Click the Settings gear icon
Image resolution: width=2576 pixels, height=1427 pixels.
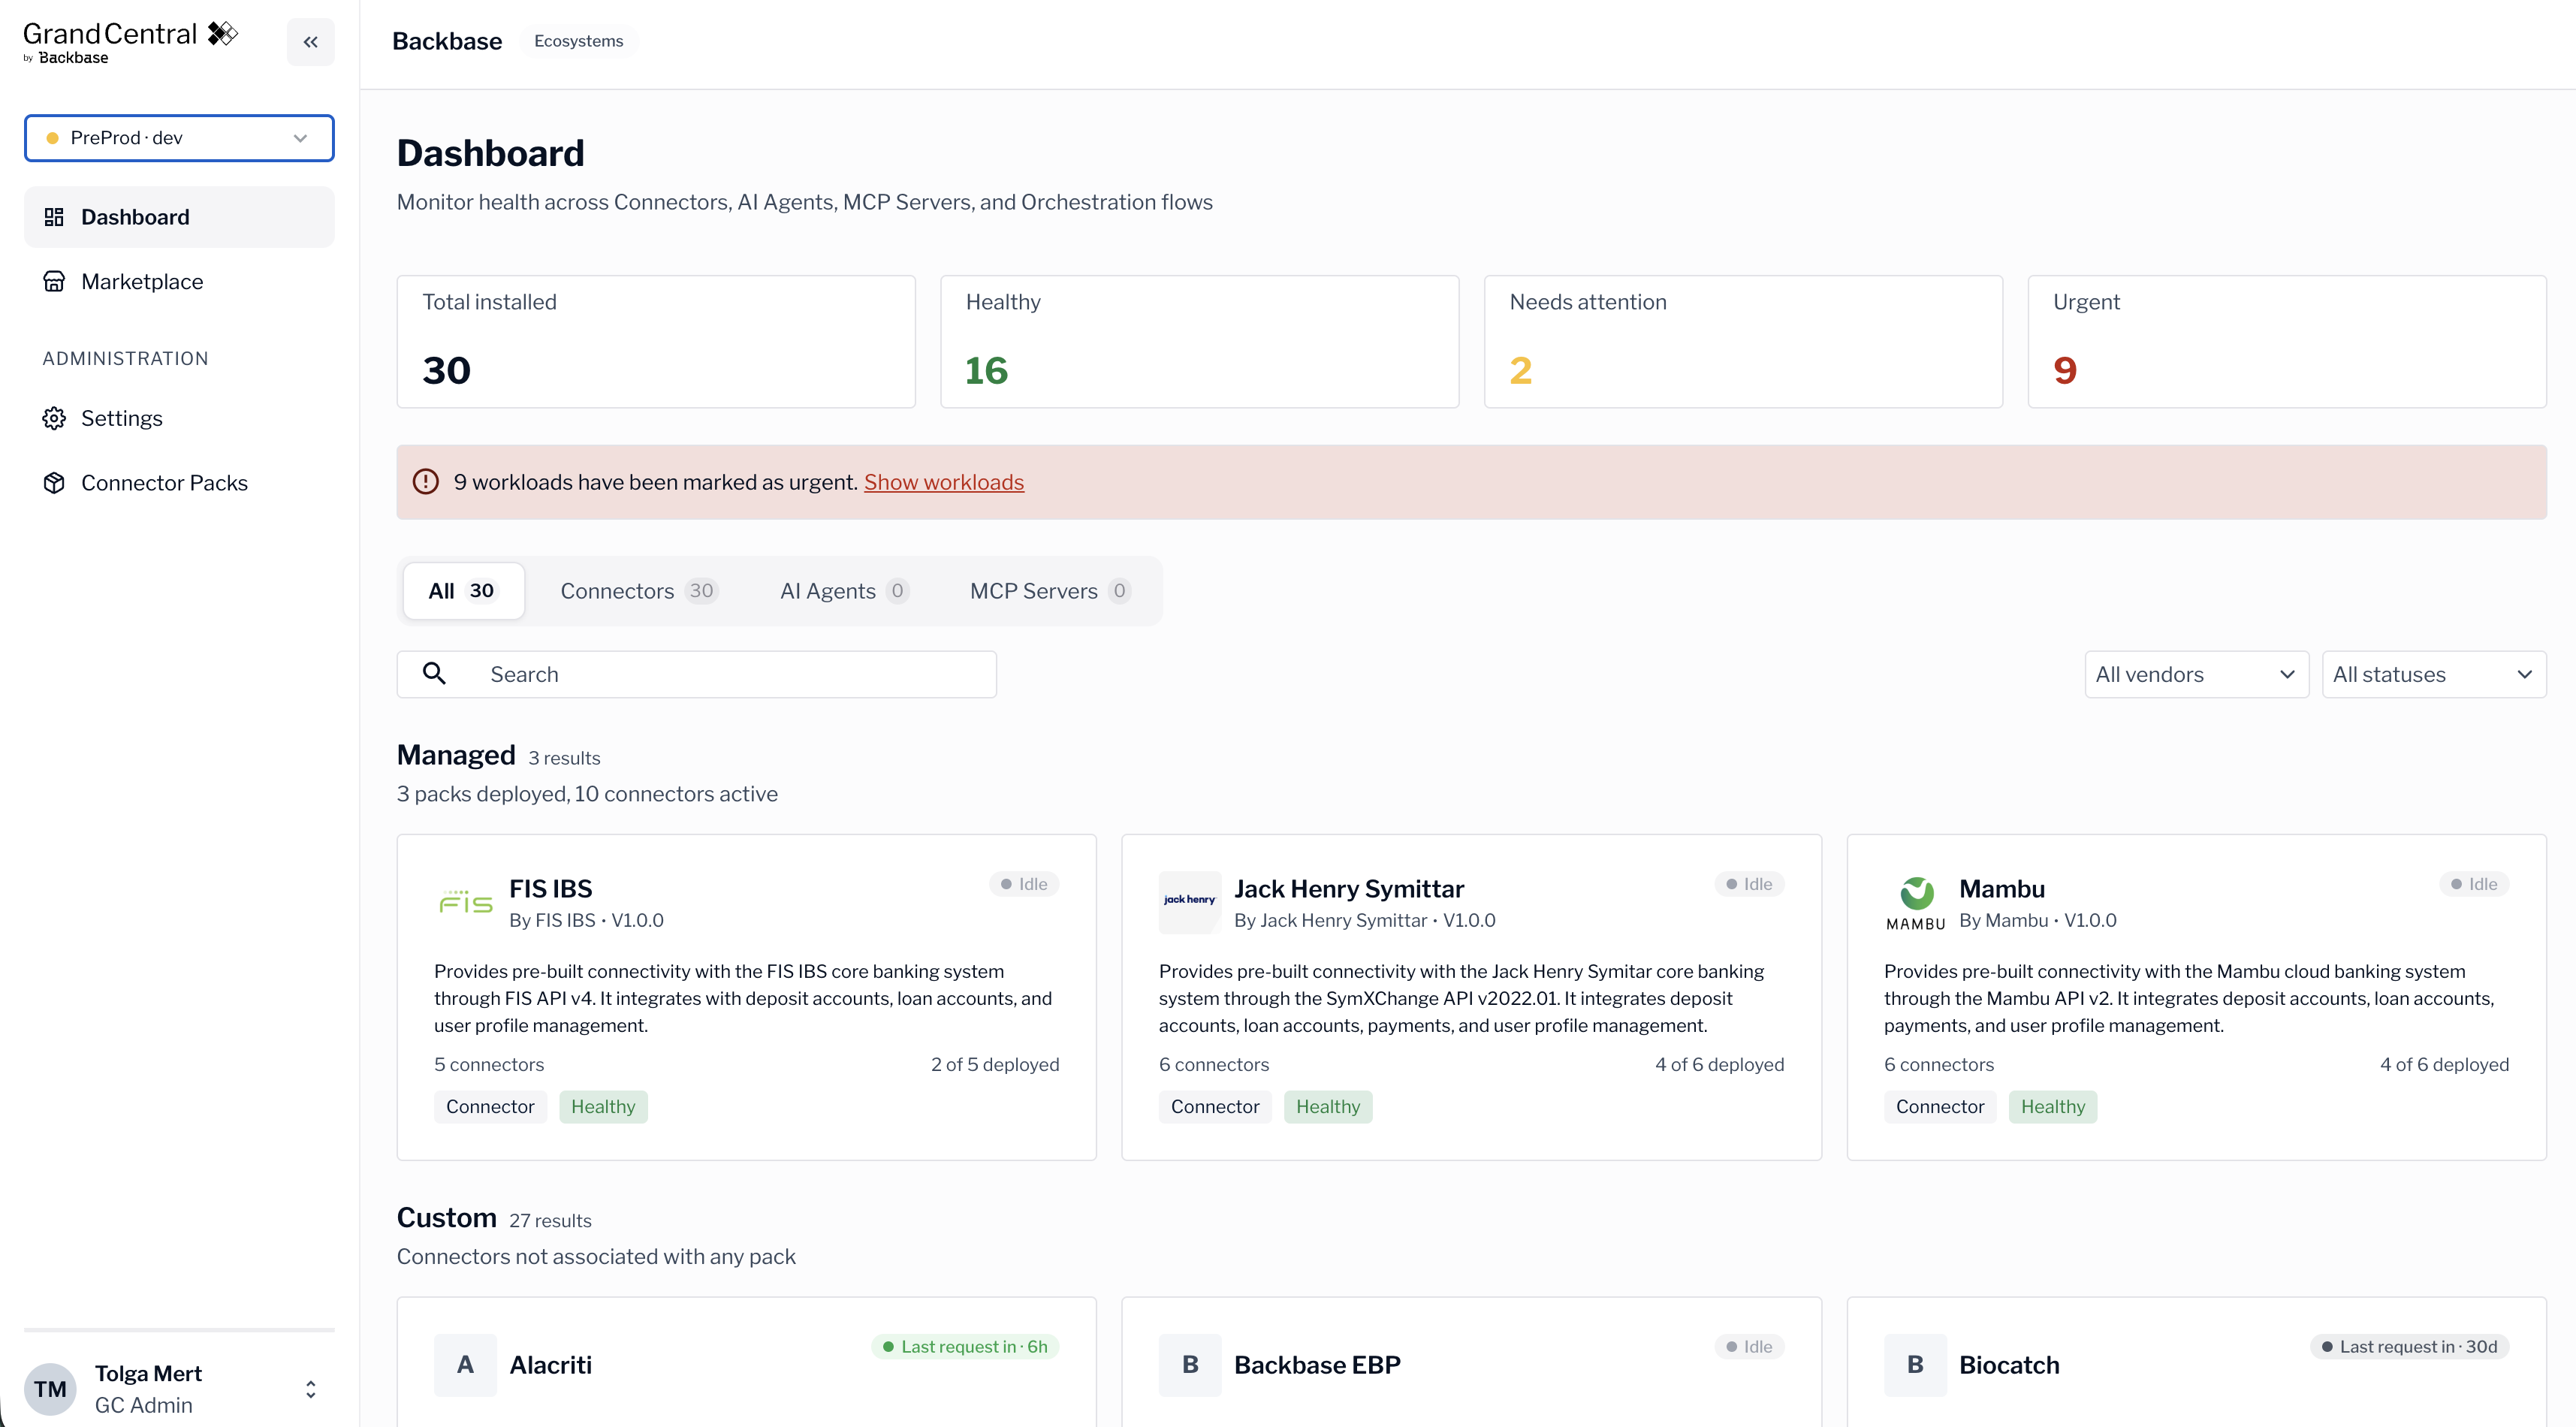click(x=54, y=418)
